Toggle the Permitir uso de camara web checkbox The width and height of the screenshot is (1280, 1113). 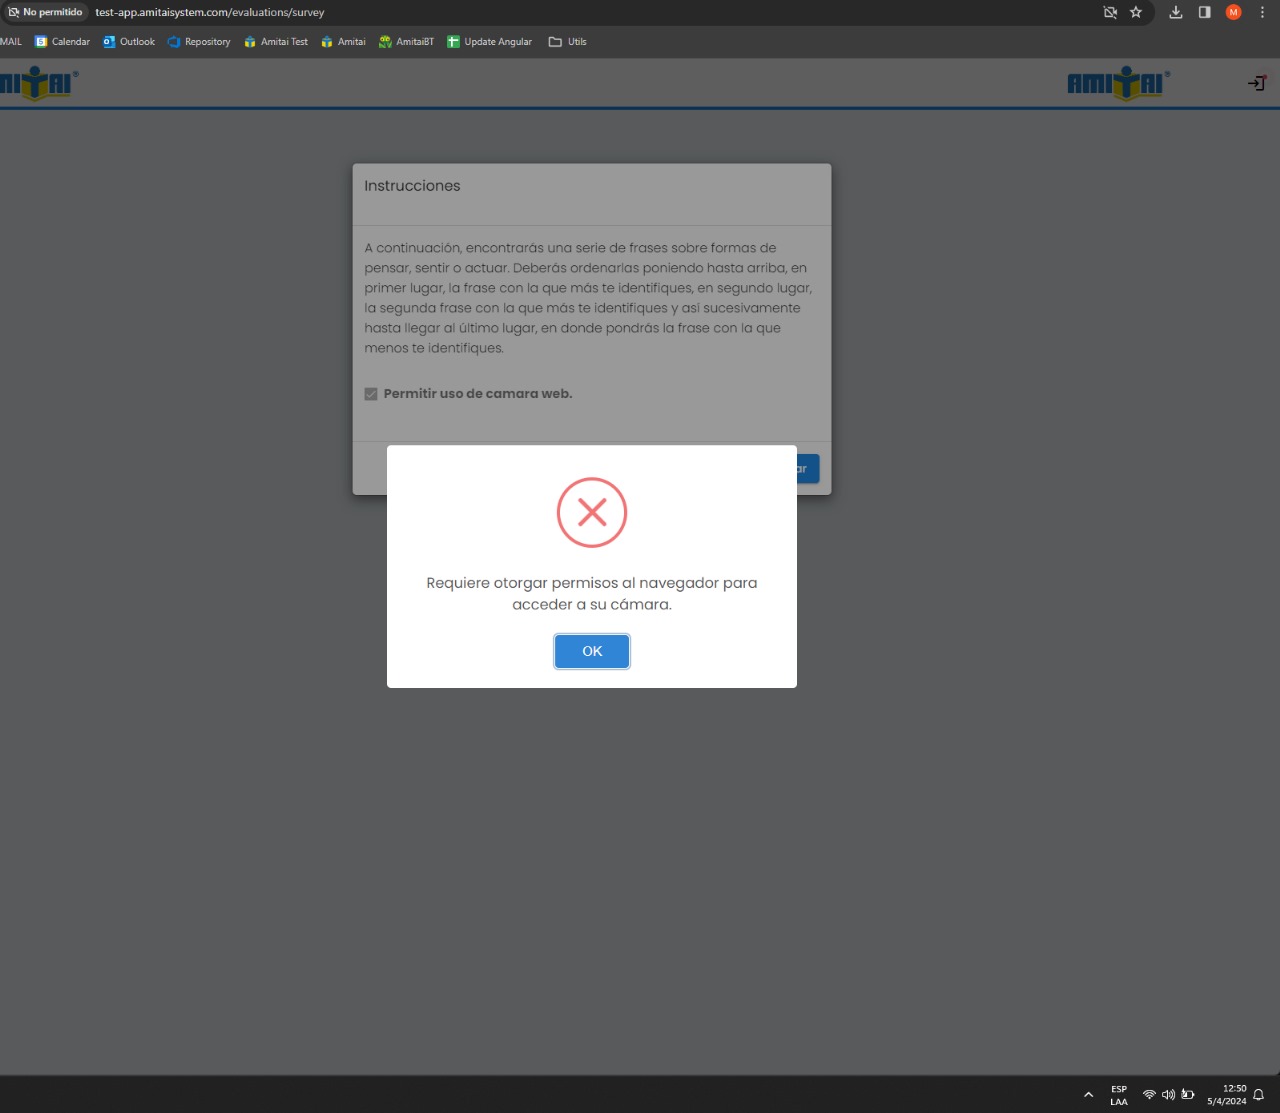pos(371,394)
